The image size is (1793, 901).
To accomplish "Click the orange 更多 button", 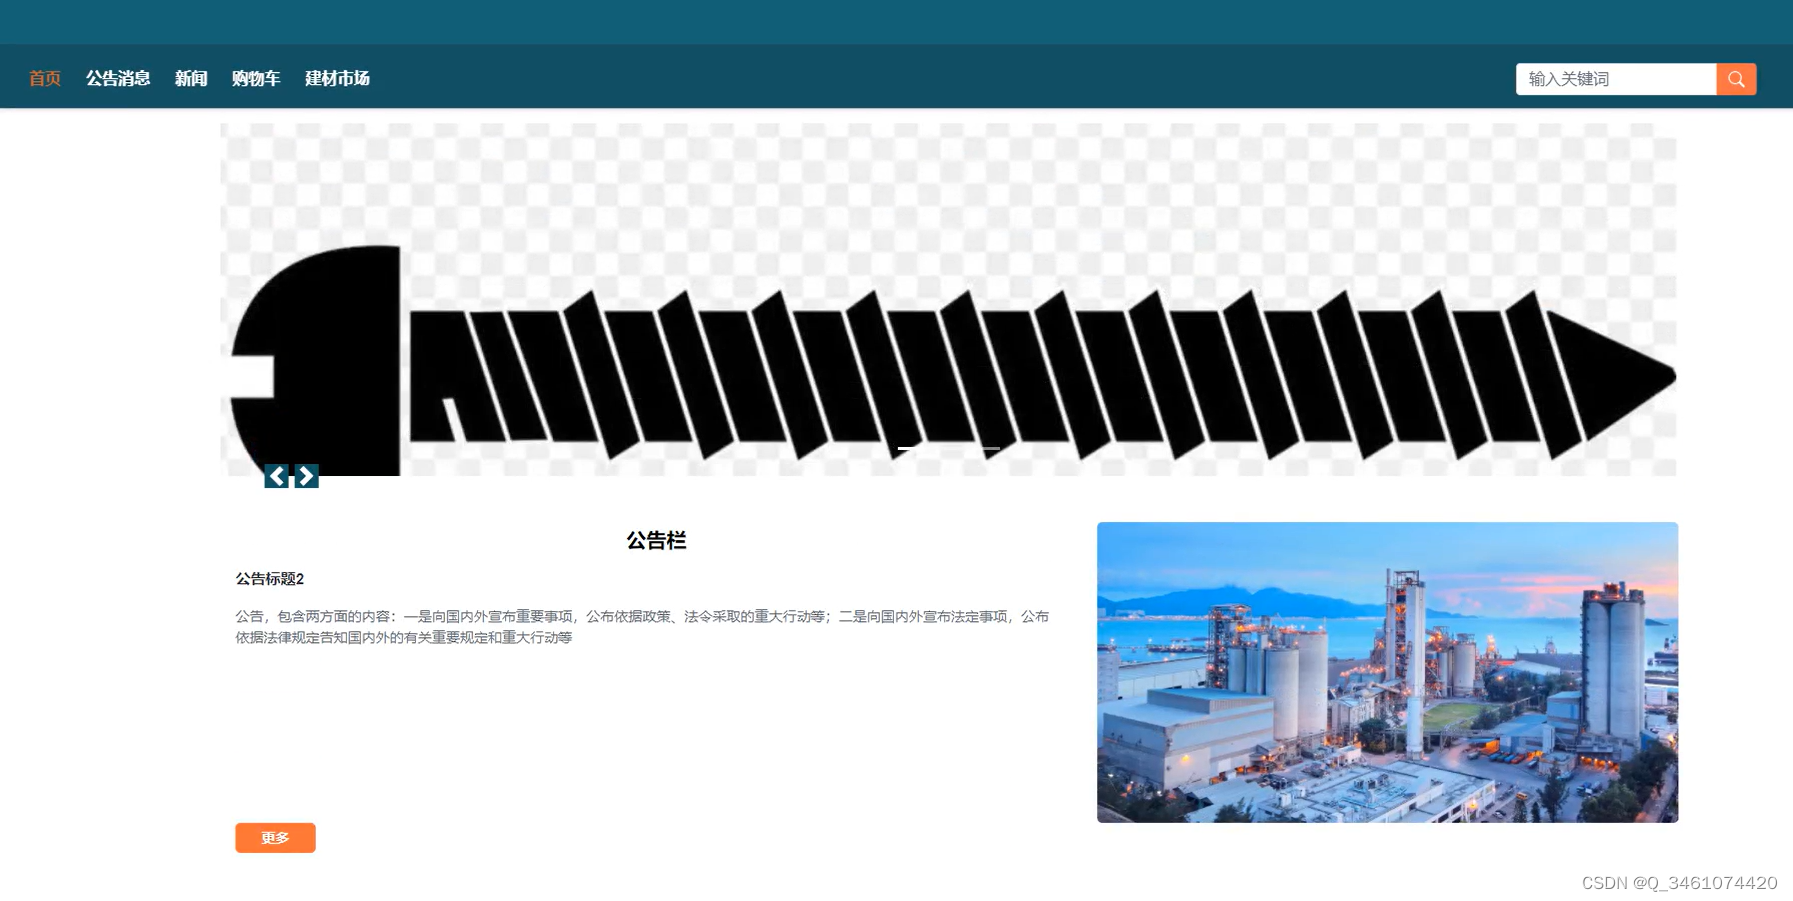I will (x=275, y=838).
